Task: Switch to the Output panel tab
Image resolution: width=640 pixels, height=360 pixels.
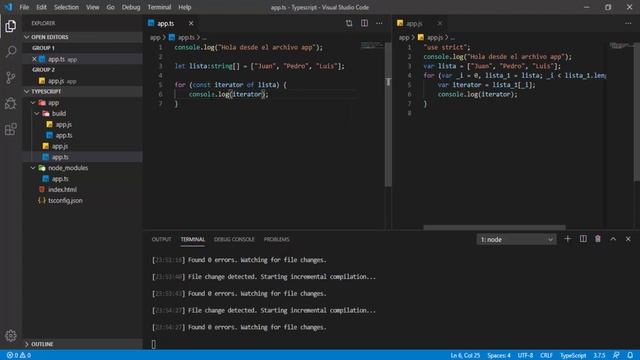Action: 162,240
